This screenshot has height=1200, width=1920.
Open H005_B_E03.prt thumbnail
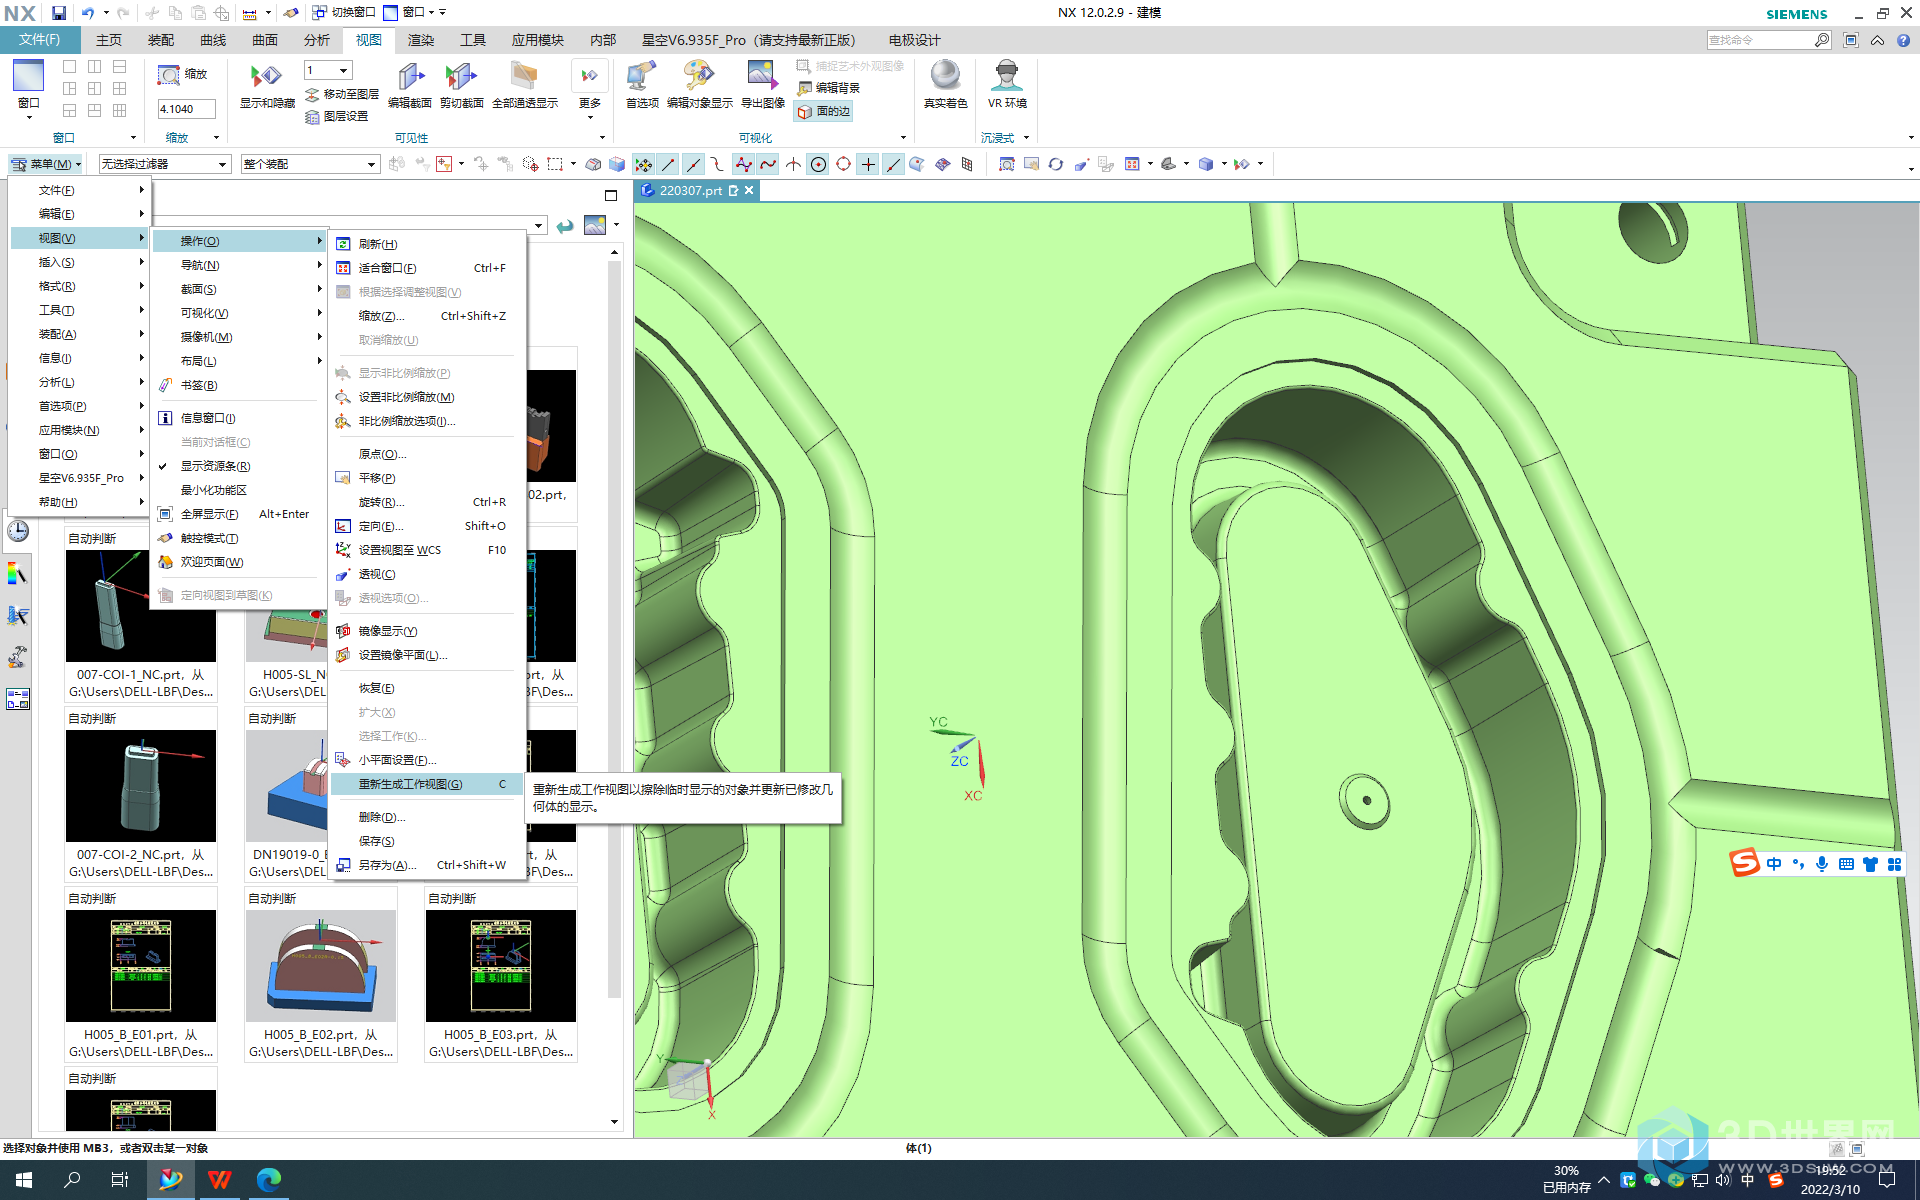[x=501, y=966]
